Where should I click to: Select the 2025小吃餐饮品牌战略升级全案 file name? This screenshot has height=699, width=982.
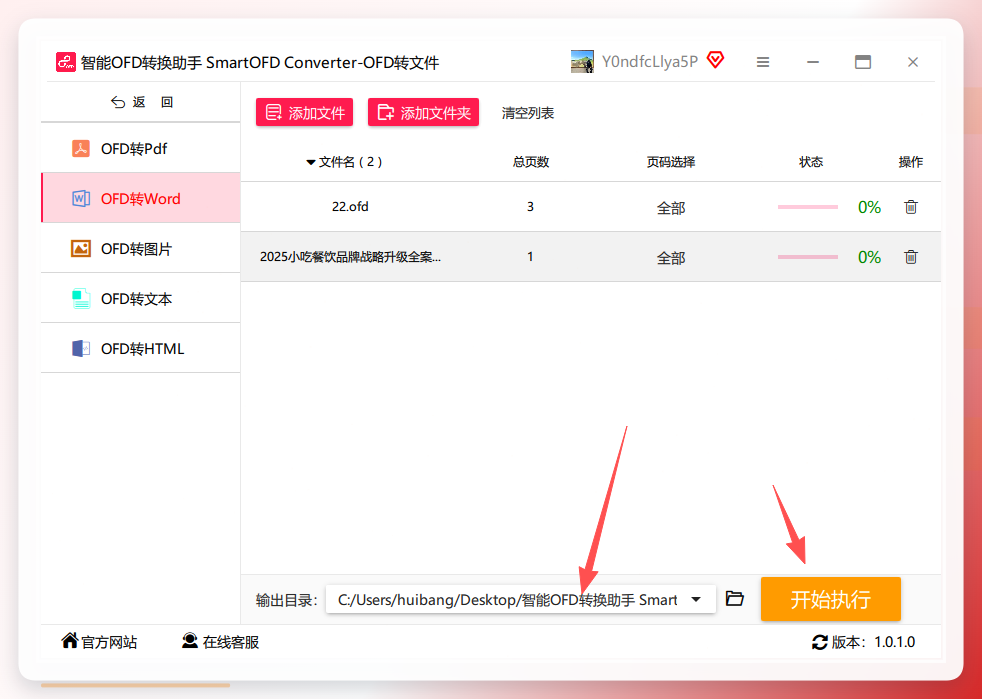click(350, 257)
